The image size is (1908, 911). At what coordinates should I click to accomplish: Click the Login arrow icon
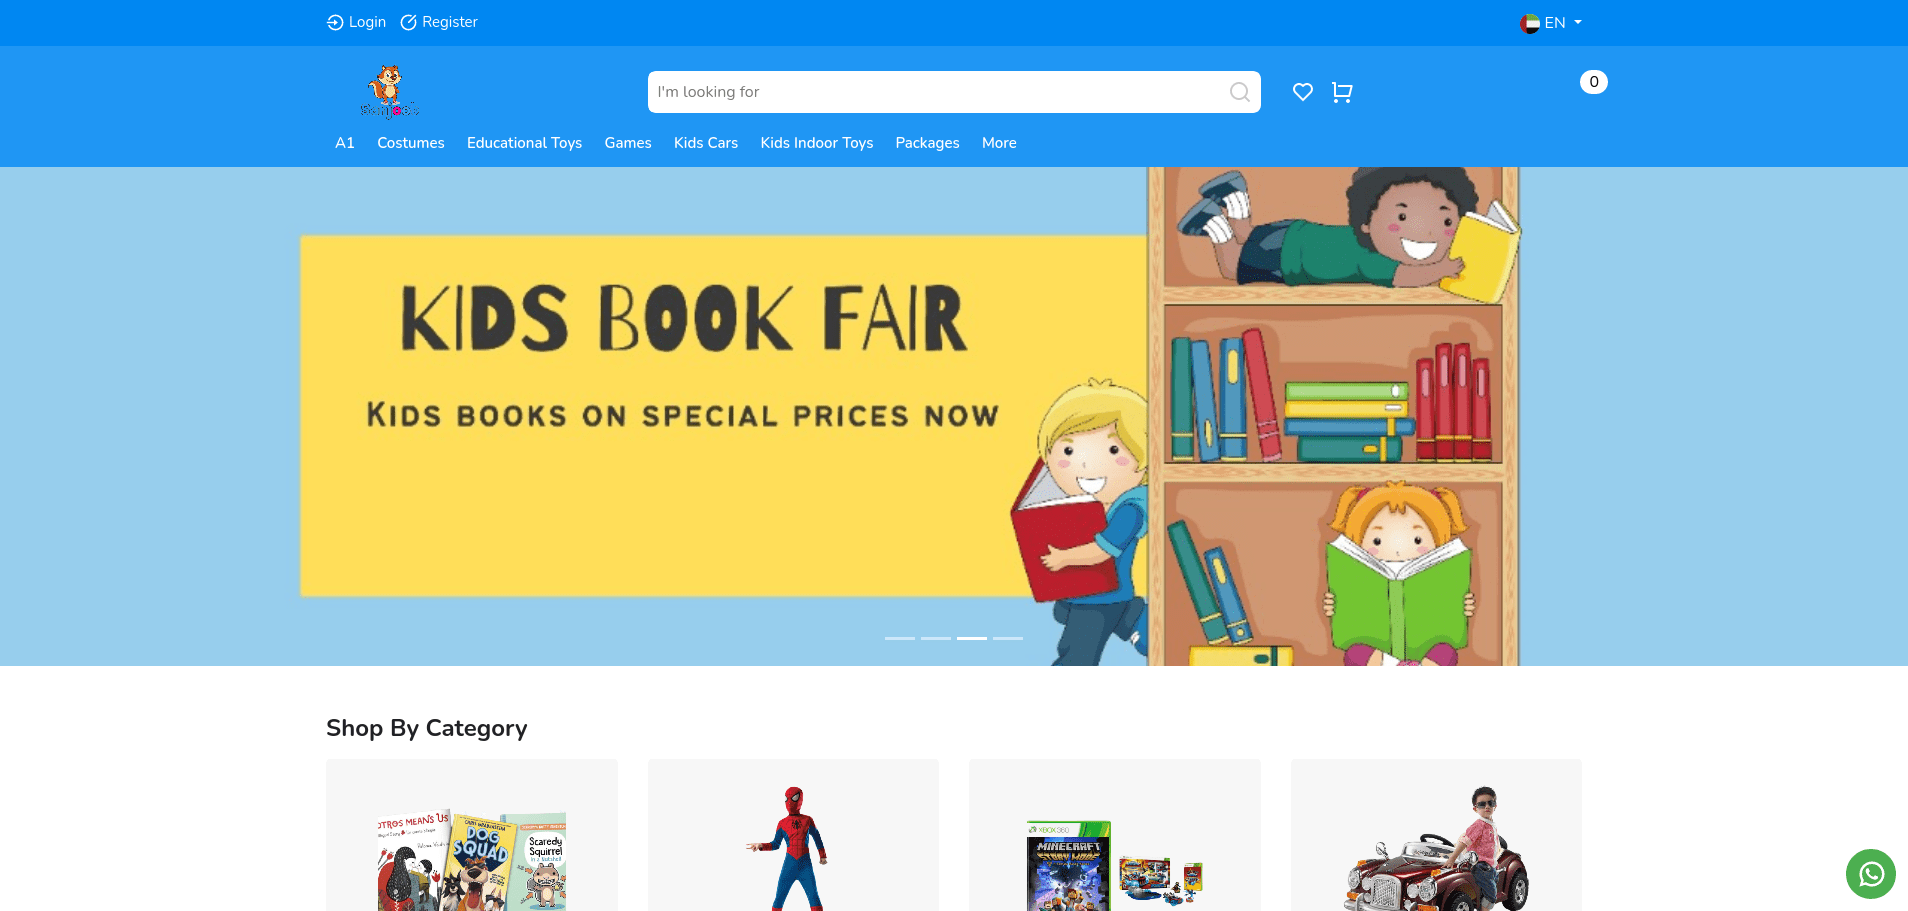pyautogui.click(x=335, y=22)
